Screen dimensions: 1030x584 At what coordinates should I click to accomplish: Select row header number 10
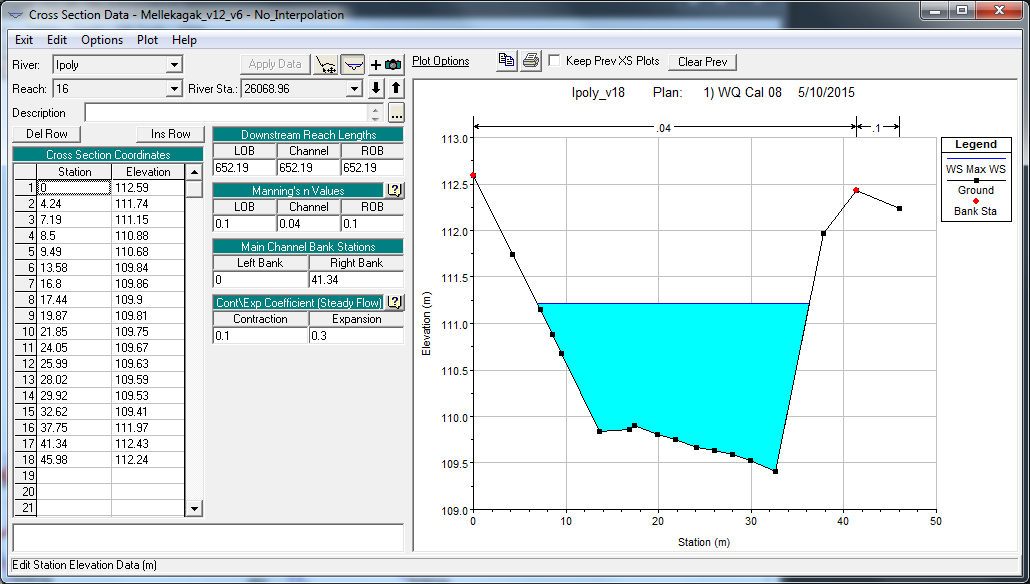tap(26, 332)
